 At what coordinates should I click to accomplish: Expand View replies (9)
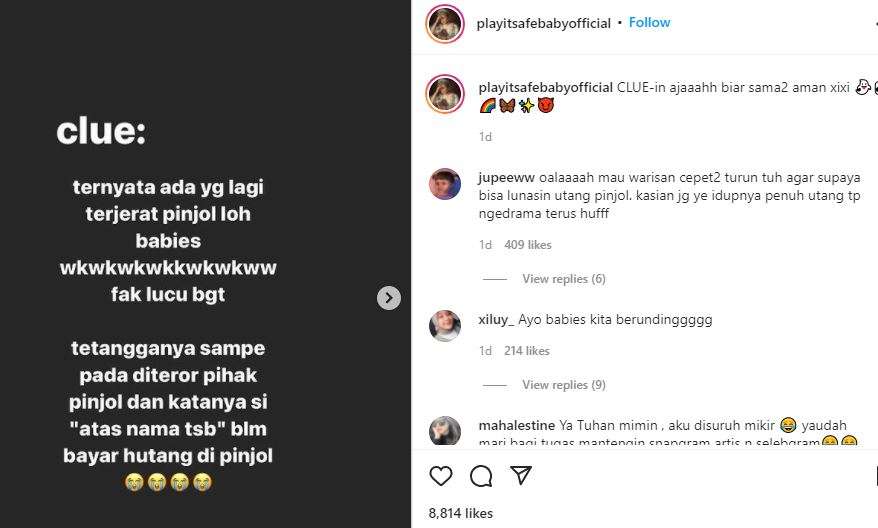[x=564, y=385]
